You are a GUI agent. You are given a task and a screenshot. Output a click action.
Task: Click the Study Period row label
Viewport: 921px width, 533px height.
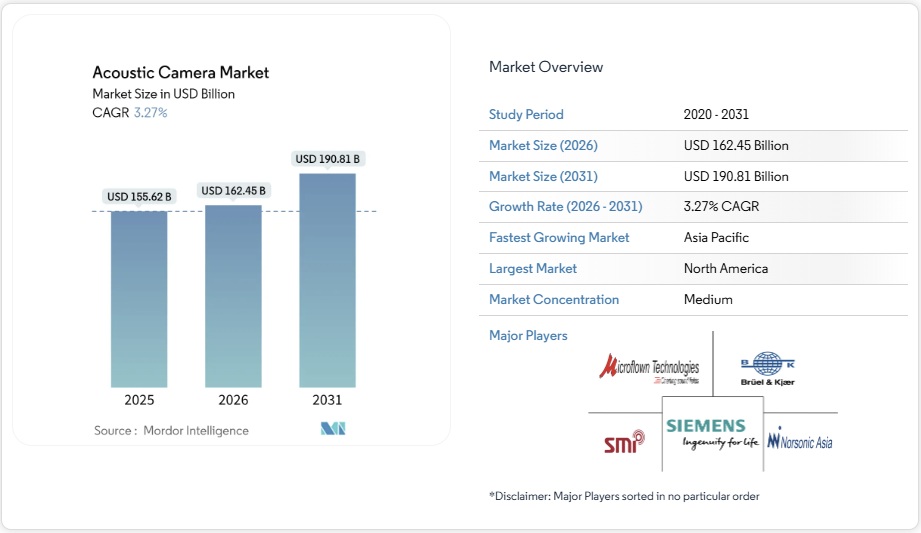click(x=526, y=115)
